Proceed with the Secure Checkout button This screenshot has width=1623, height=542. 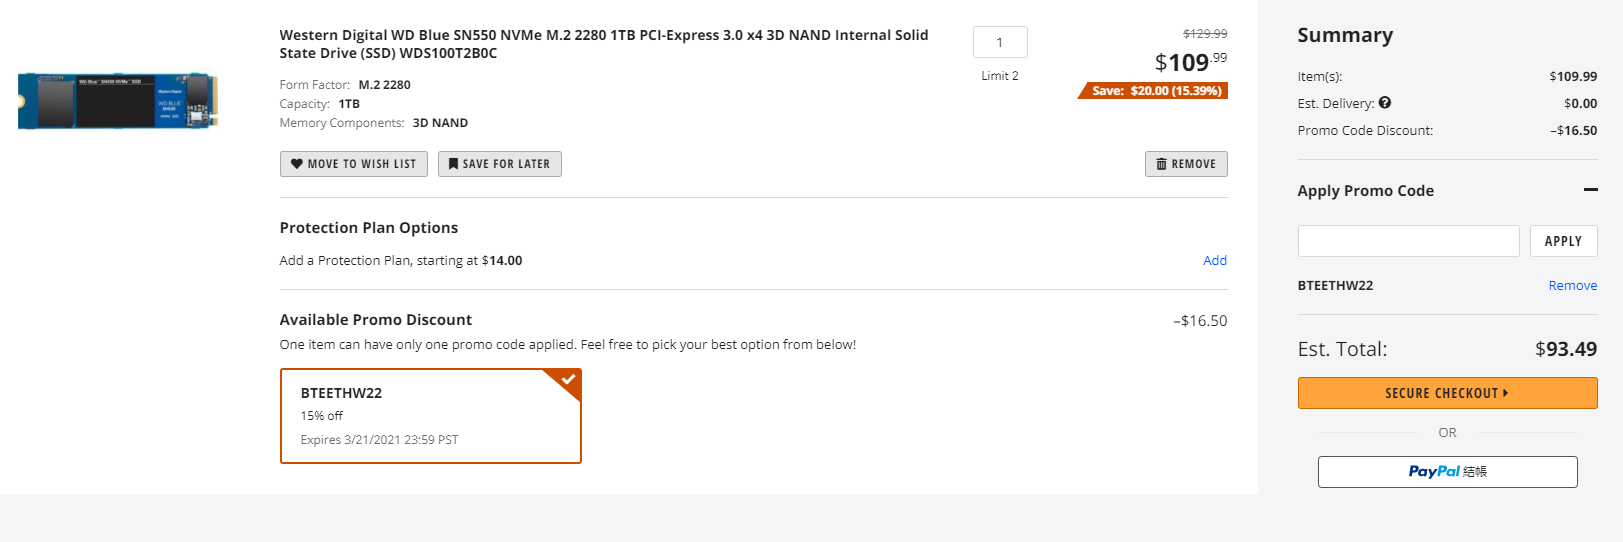(x=1447, y=393)
